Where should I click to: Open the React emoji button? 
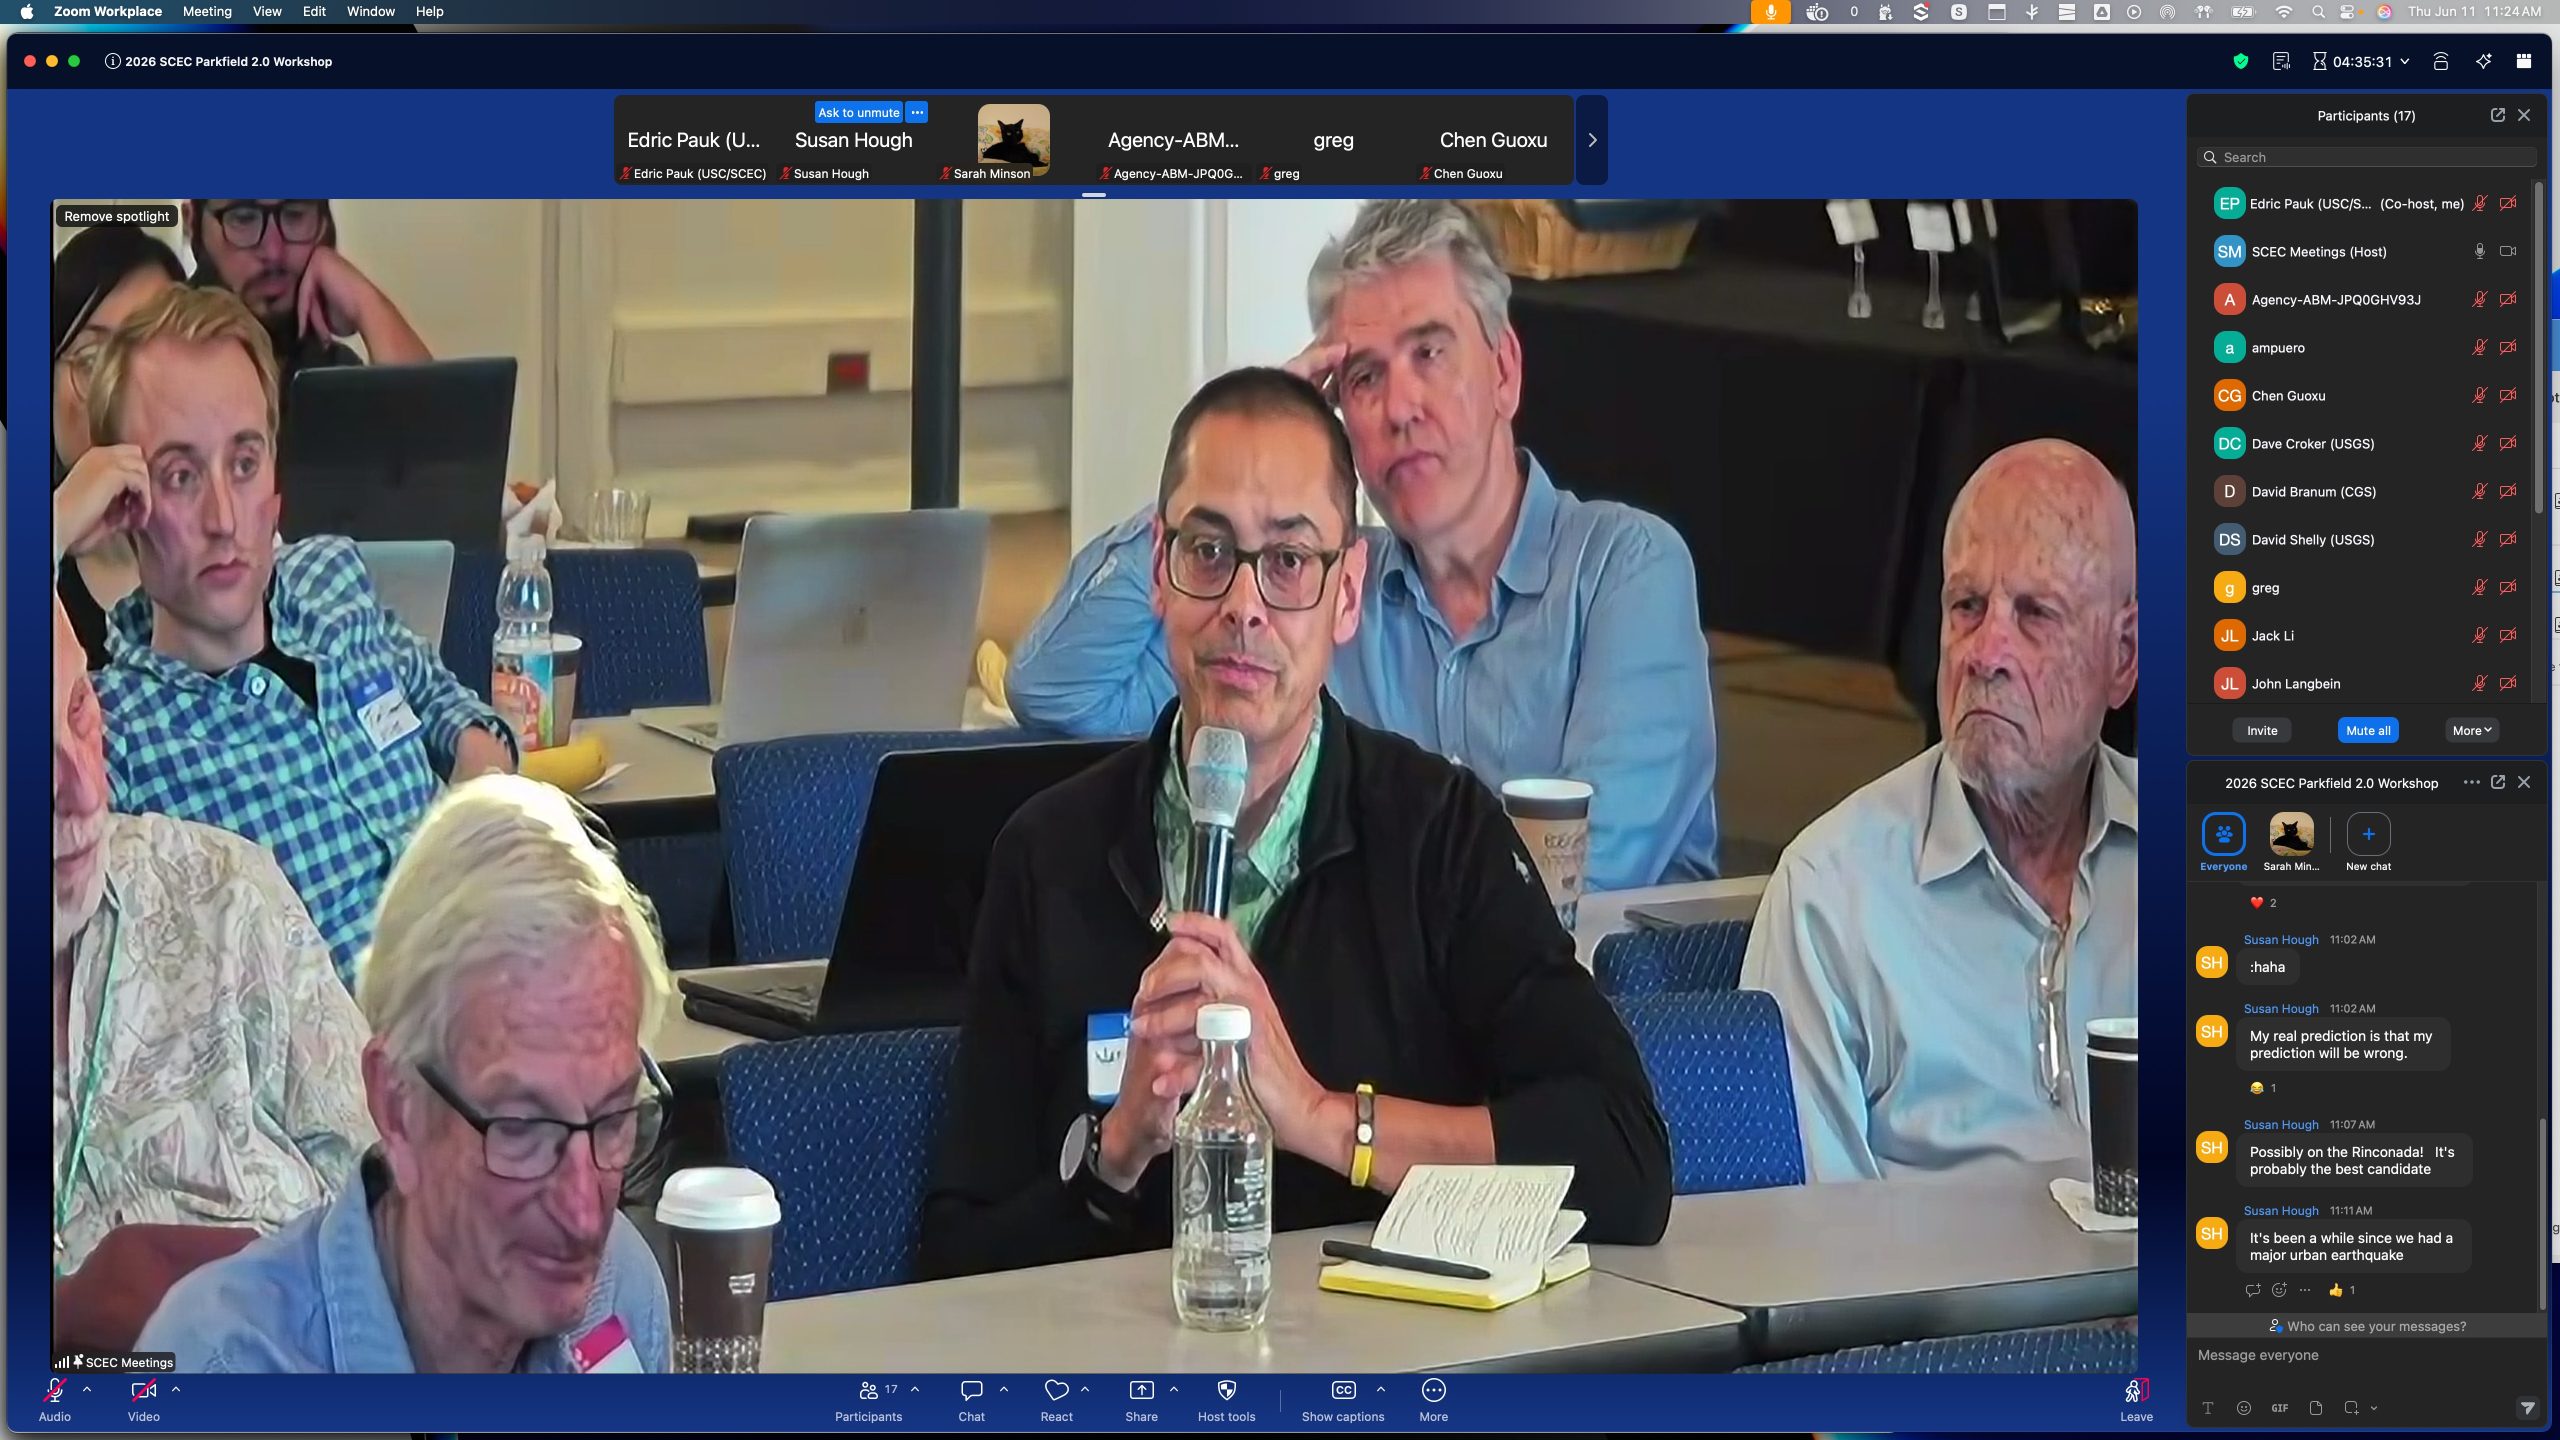click(x=1056, y=1400)
